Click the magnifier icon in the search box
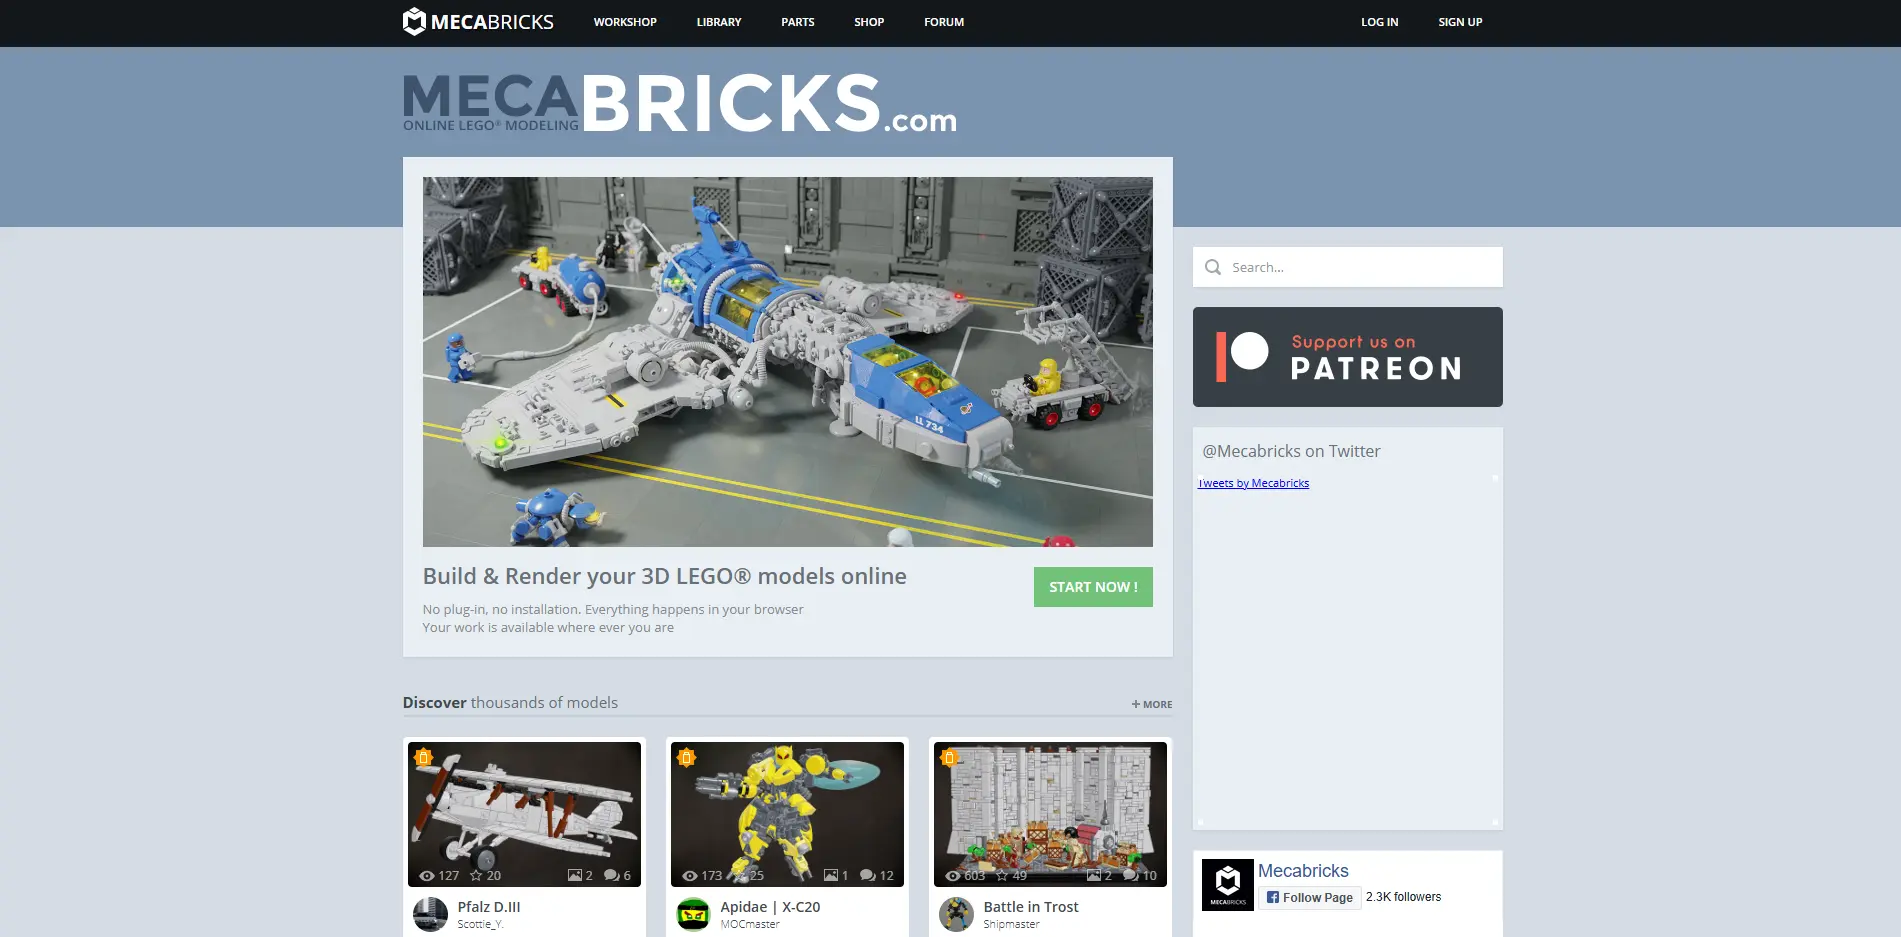 [x=1213, y=266]
